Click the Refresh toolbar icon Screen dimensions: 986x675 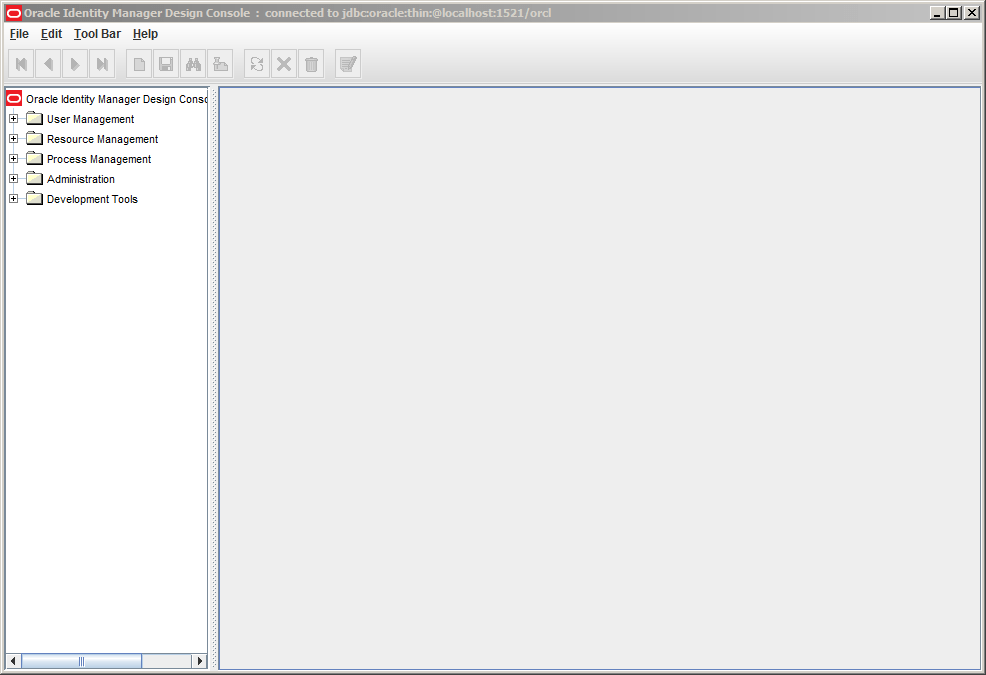[257, 64]
